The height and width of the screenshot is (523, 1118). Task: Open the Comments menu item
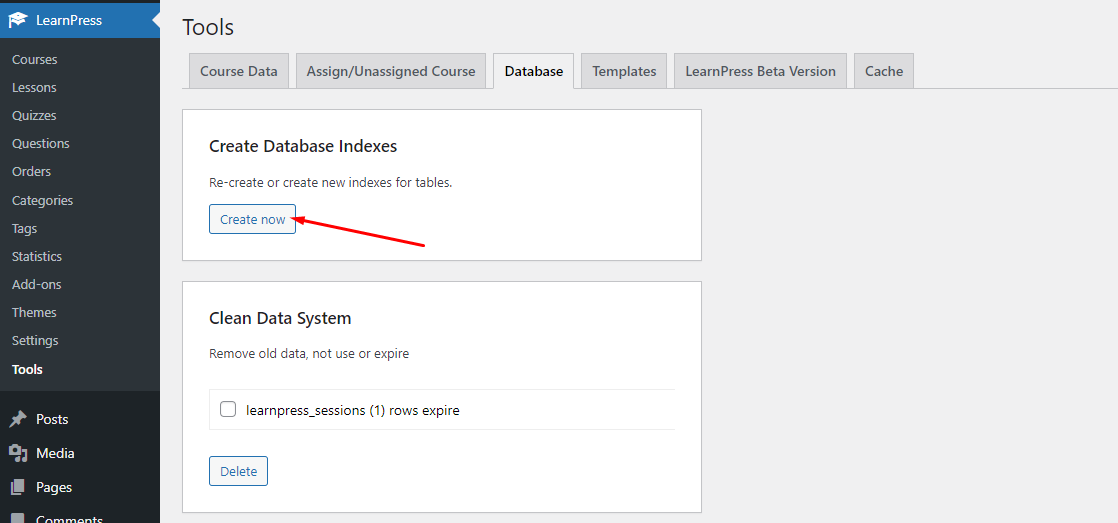pyautogui.click(x=69, y=519)
